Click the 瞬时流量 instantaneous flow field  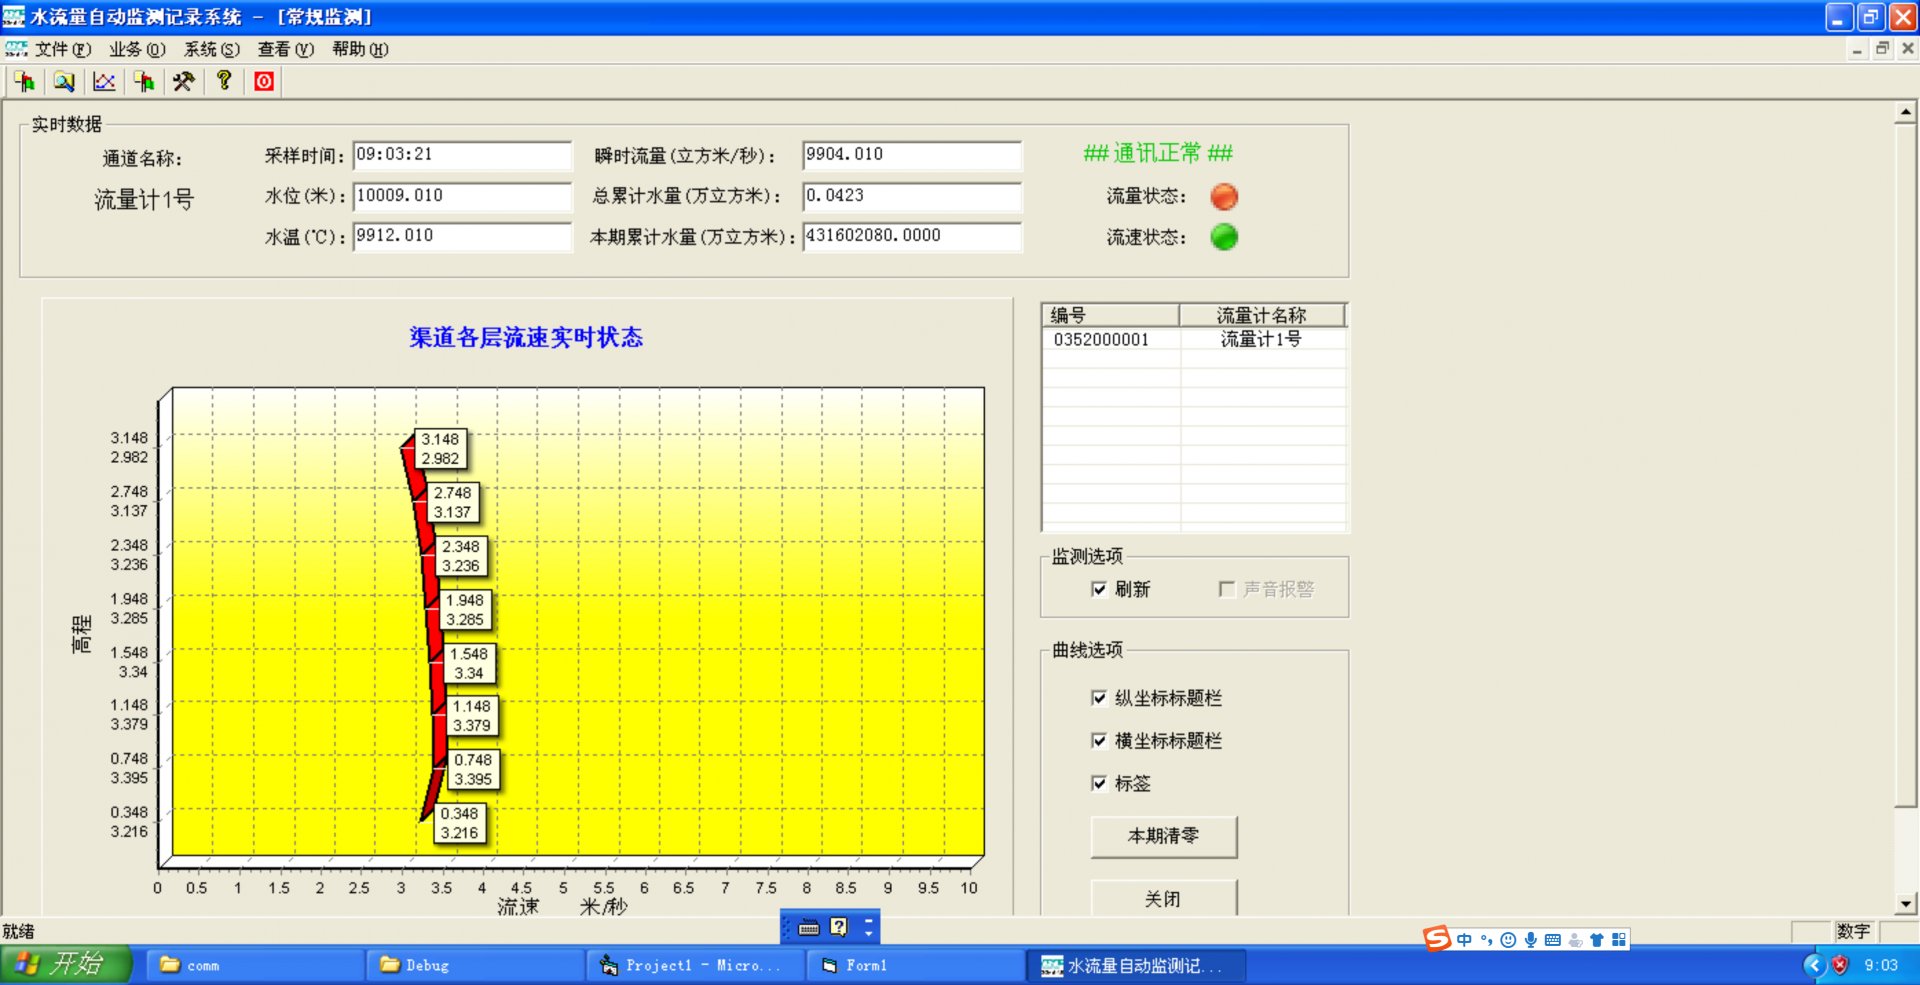pos(912,155)
